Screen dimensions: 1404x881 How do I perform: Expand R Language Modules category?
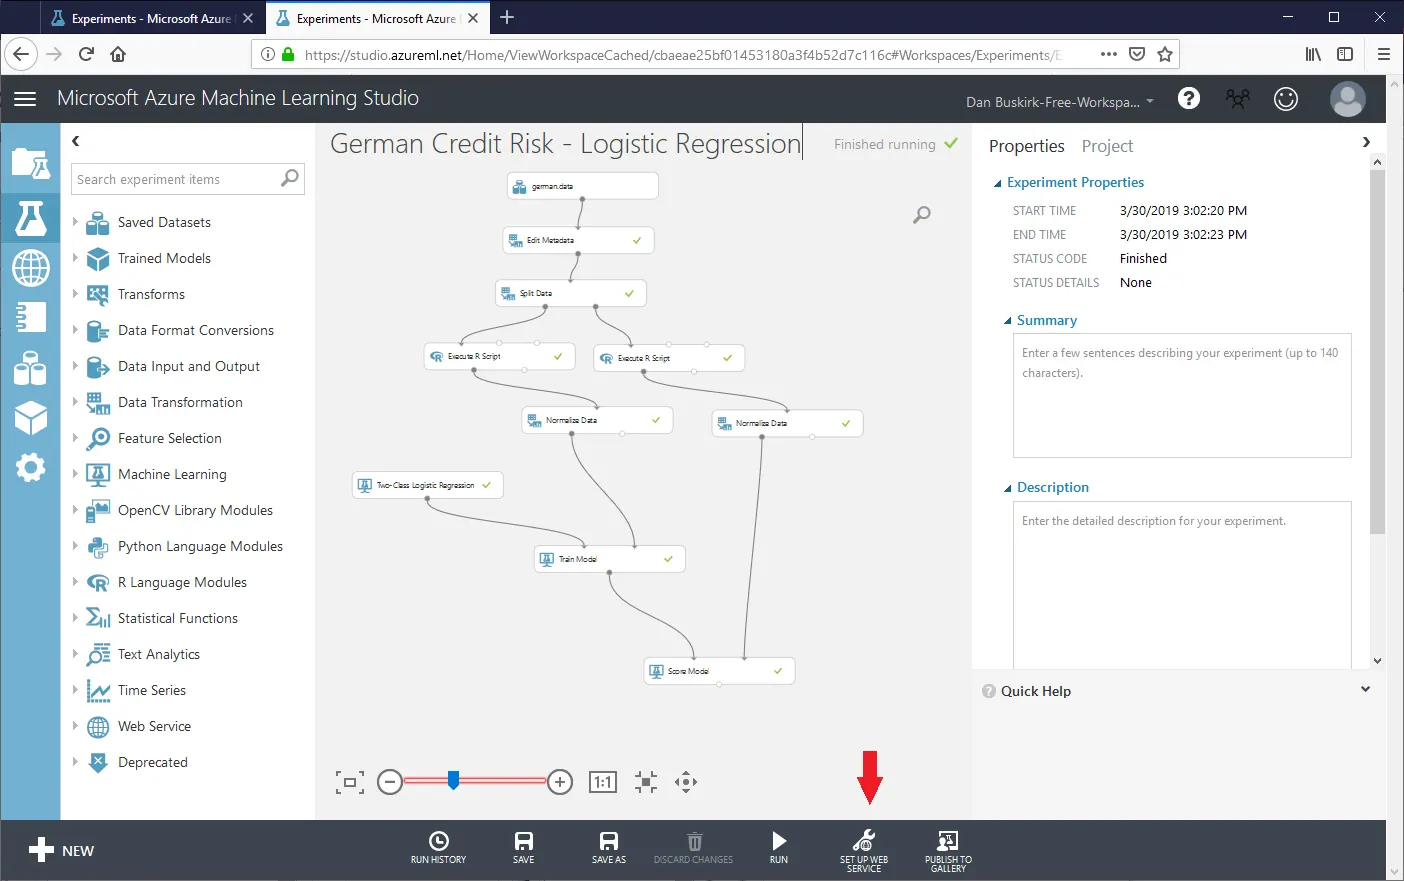74,582
